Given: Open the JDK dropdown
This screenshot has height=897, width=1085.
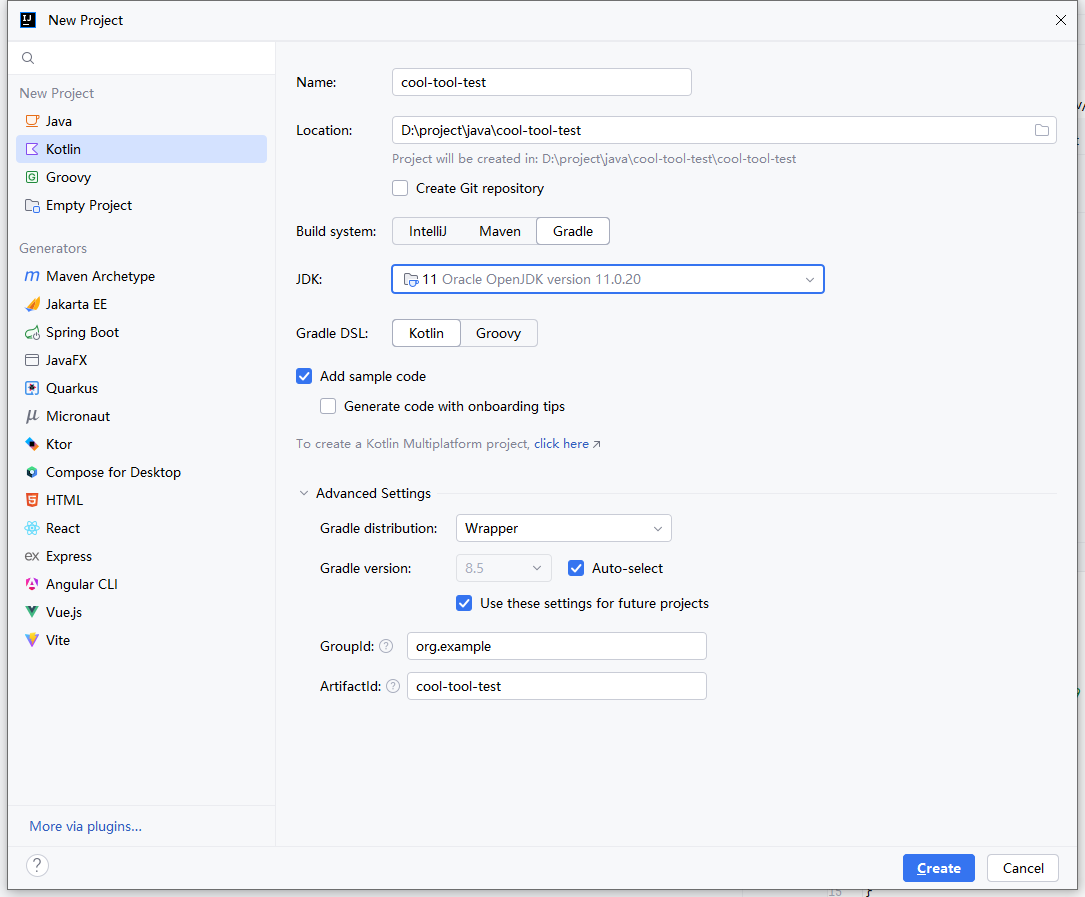Looking at the screenshot, I should (607, 279).
